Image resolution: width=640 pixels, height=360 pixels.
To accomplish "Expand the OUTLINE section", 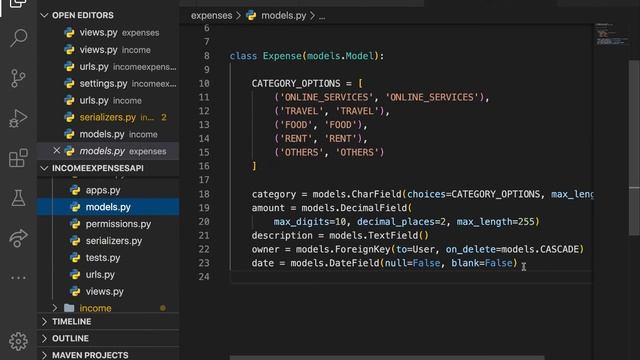I will (44, 338).
